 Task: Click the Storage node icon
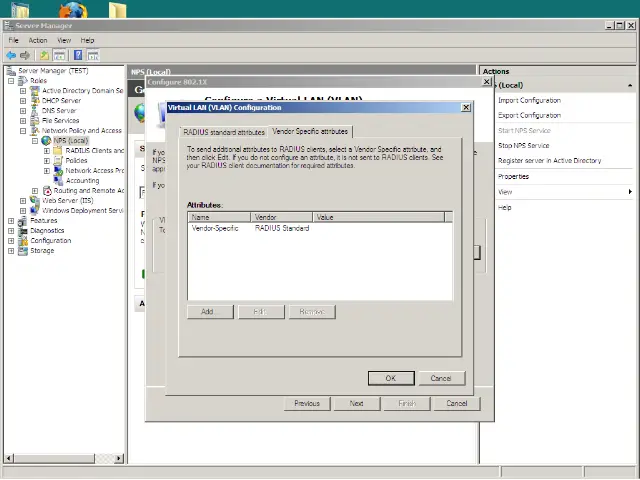coord(23,251)
